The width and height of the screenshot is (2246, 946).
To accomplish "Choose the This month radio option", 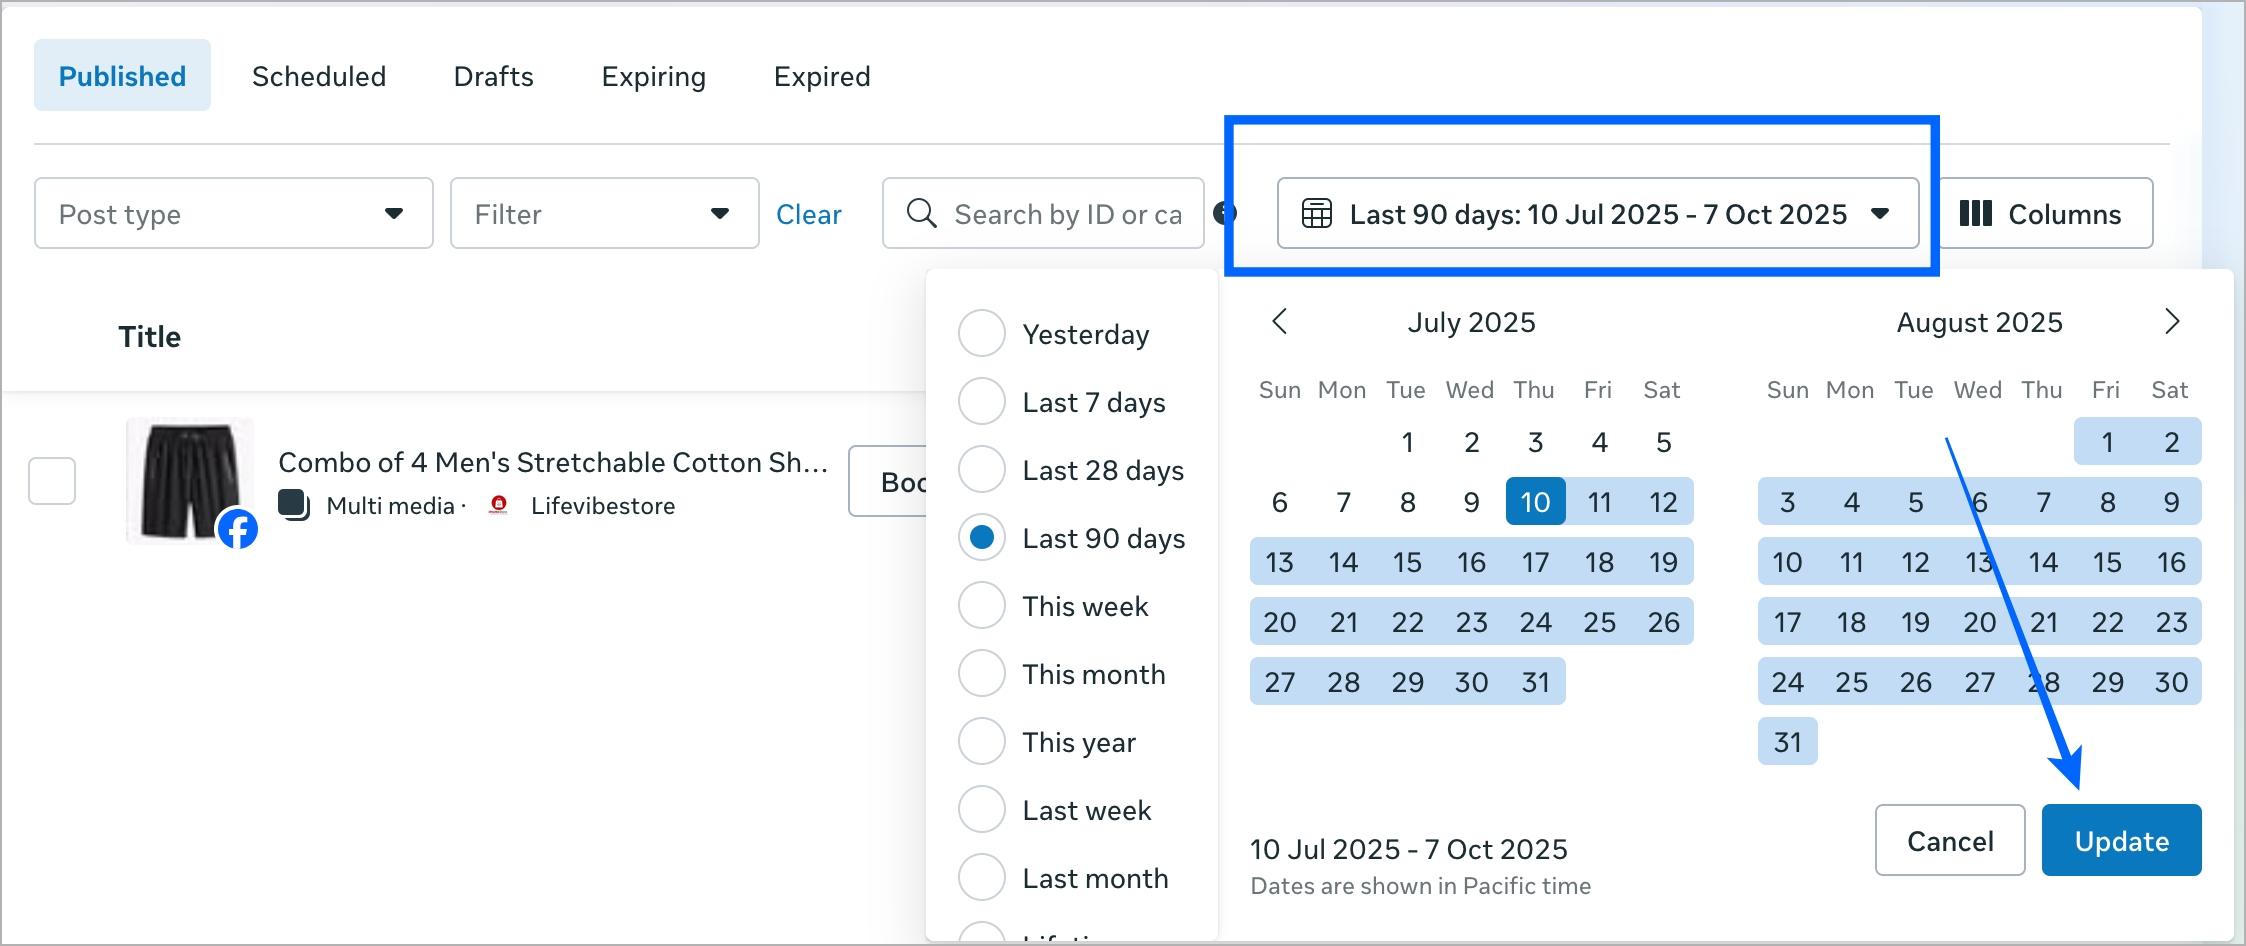I will pos(981,673).
